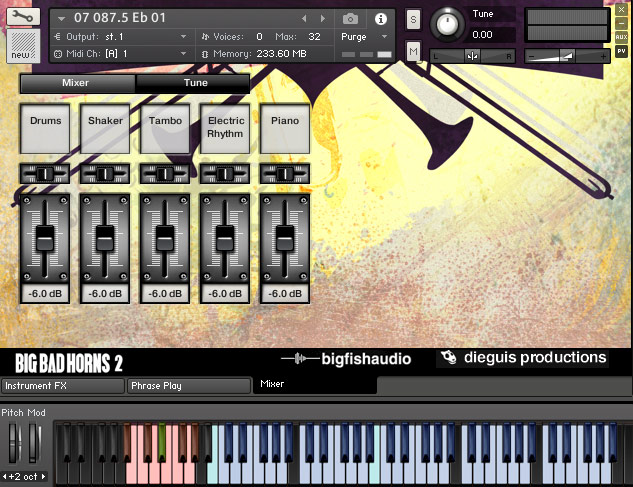Open the Instrument FX tab
Viewport: 633px width, 487px height.
click(x=63, y=386)
